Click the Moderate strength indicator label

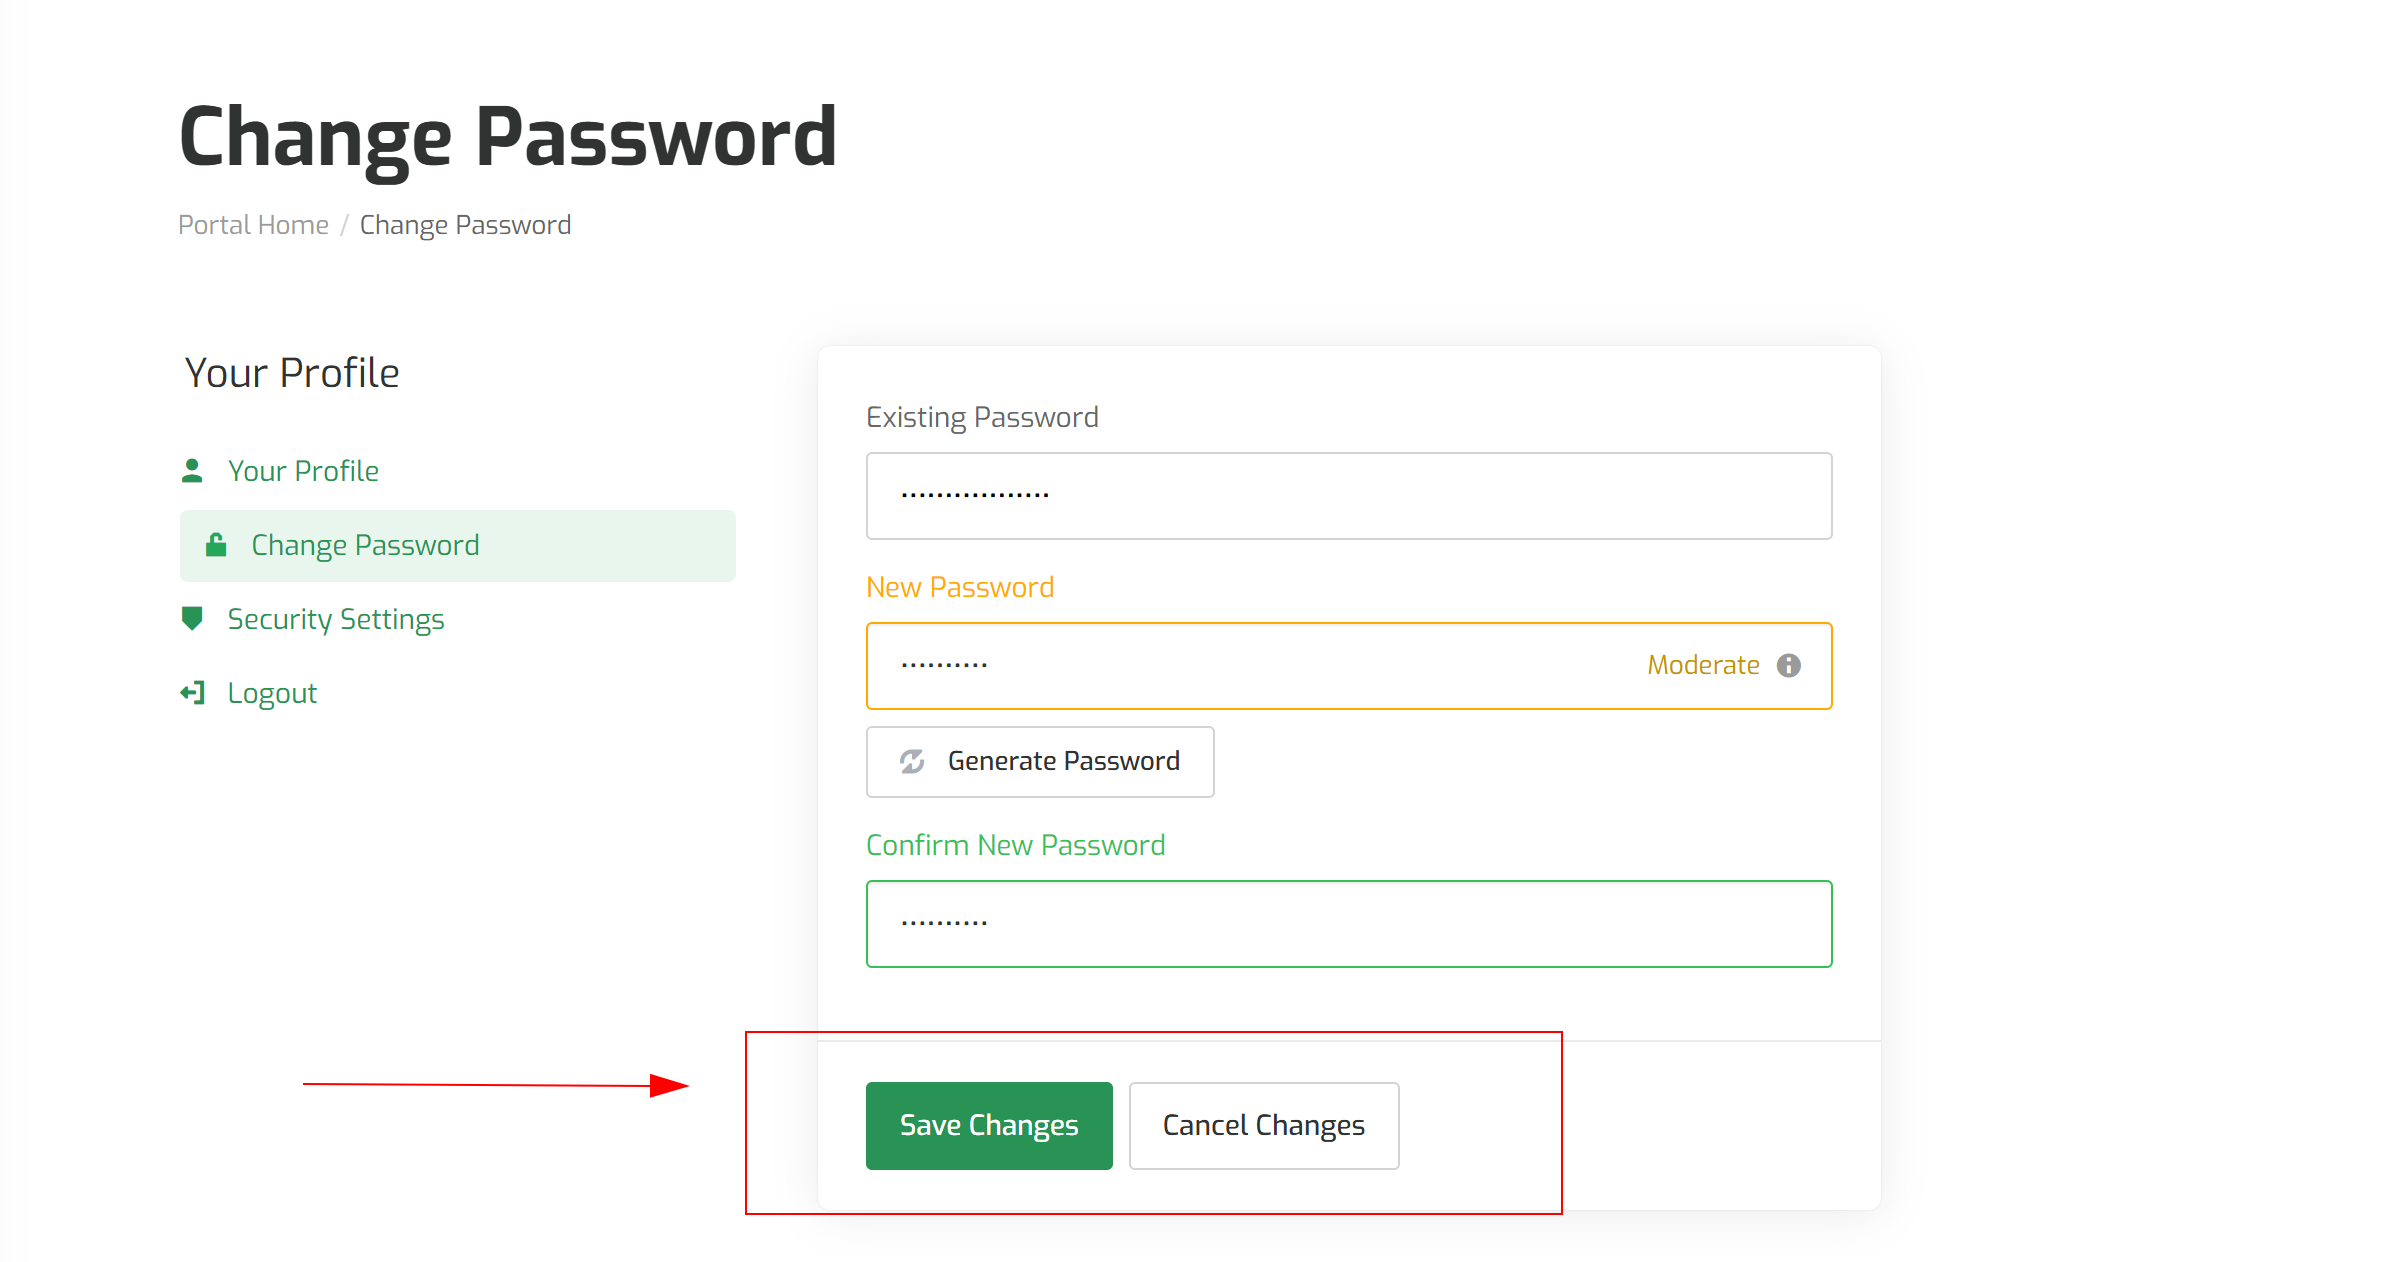click(1703, 666)
